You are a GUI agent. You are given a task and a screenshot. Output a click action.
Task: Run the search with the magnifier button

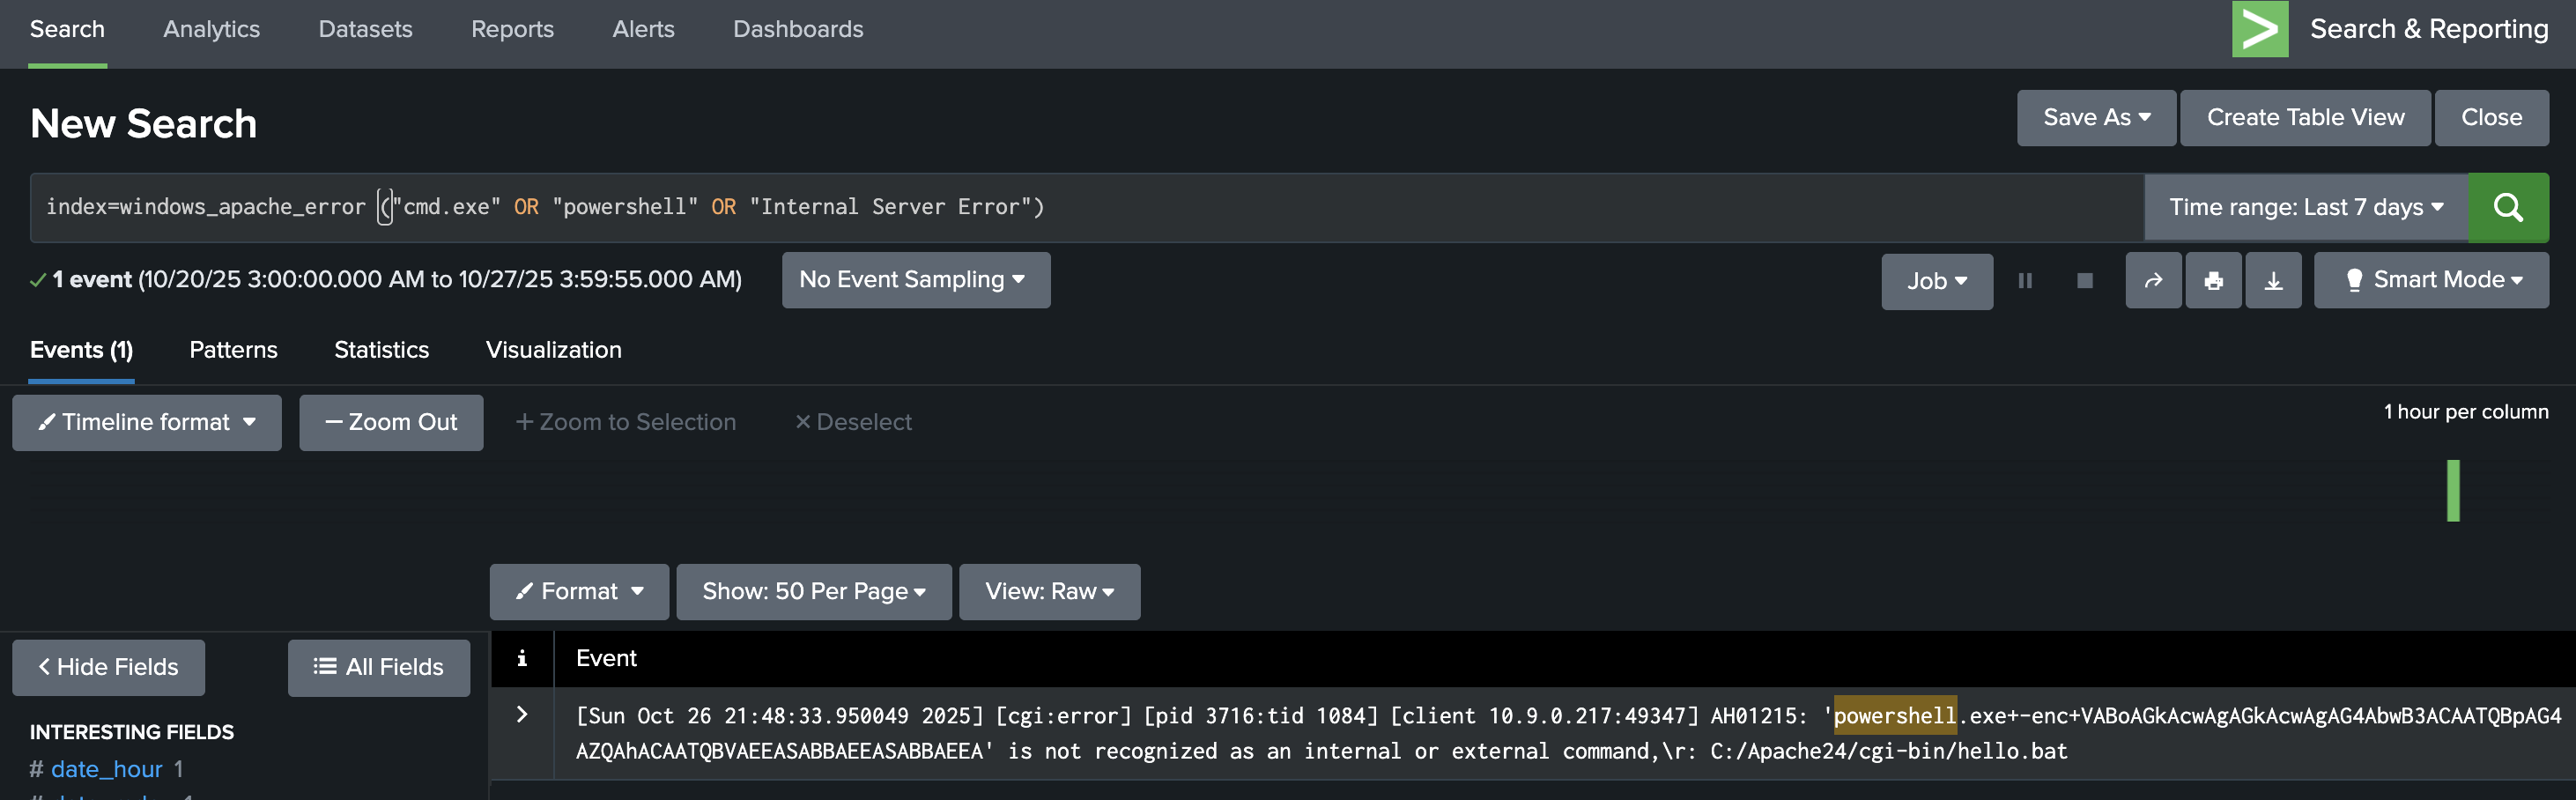[2507, 207]
